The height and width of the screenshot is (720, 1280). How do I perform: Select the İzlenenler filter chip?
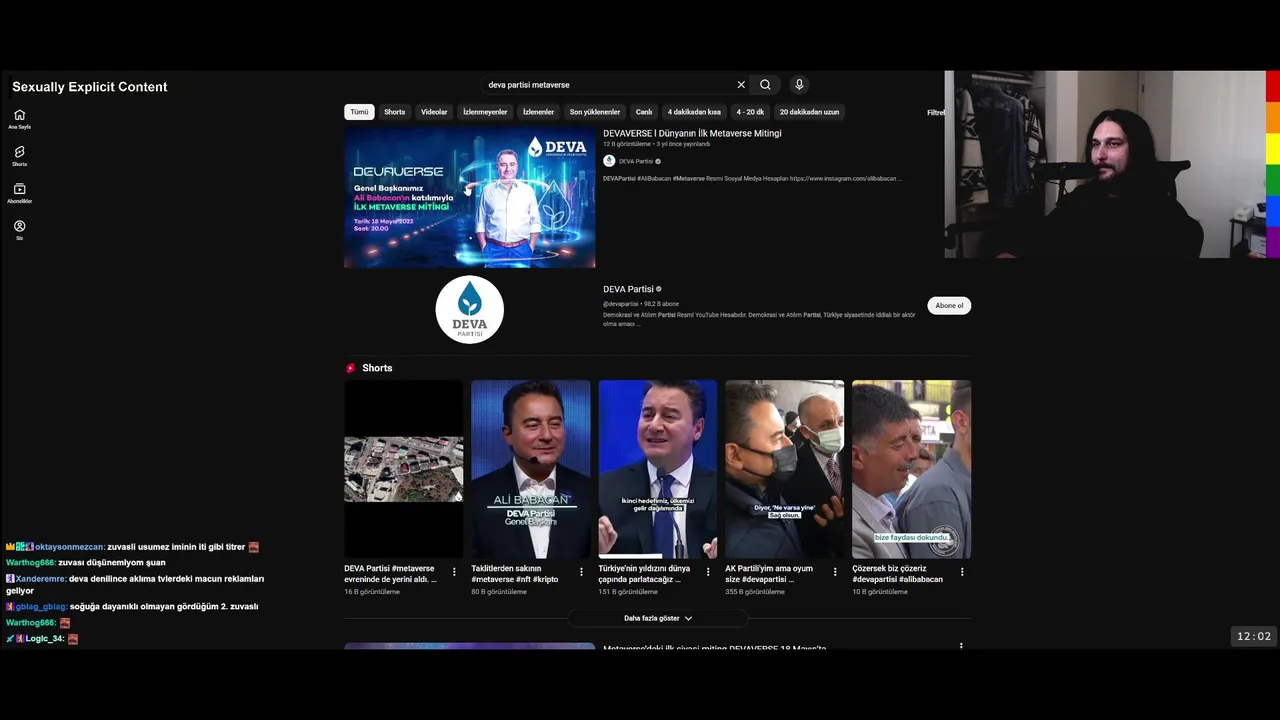tap(538, 112)
